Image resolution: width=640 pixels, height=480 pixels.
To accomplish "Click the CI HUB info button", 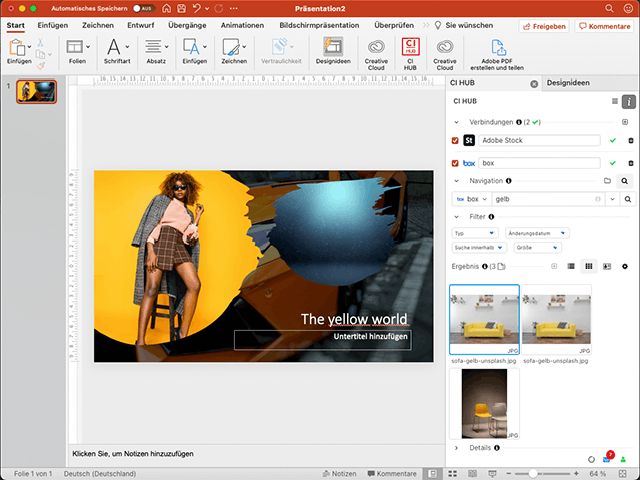I will [629, 101].
